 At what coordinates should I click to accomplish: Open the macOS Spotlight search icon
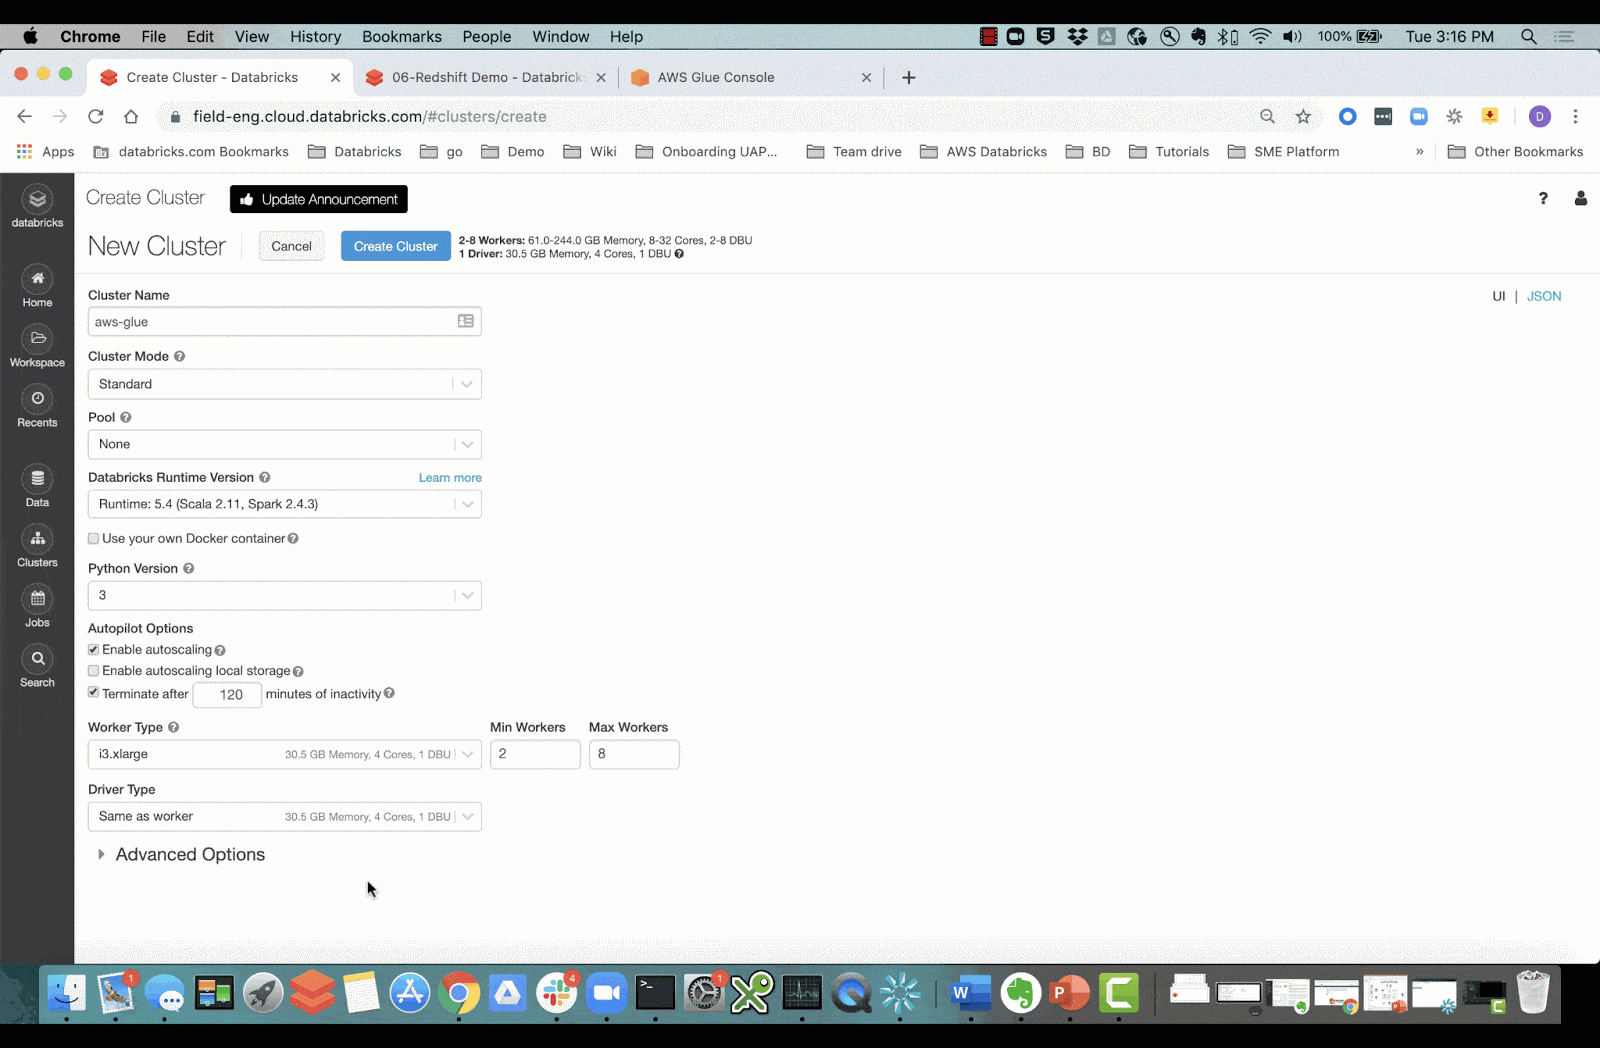coord(1528,36)
